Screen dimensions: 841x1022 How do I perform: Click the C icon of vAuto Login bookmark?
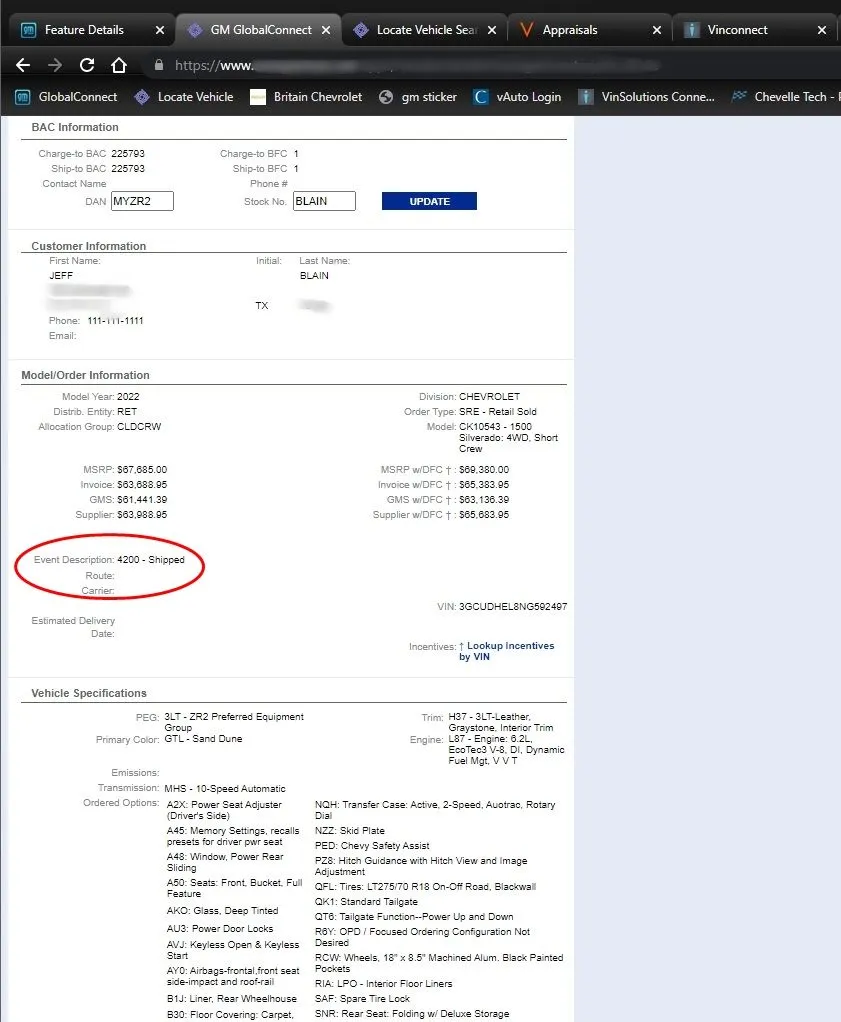point(480,97)
